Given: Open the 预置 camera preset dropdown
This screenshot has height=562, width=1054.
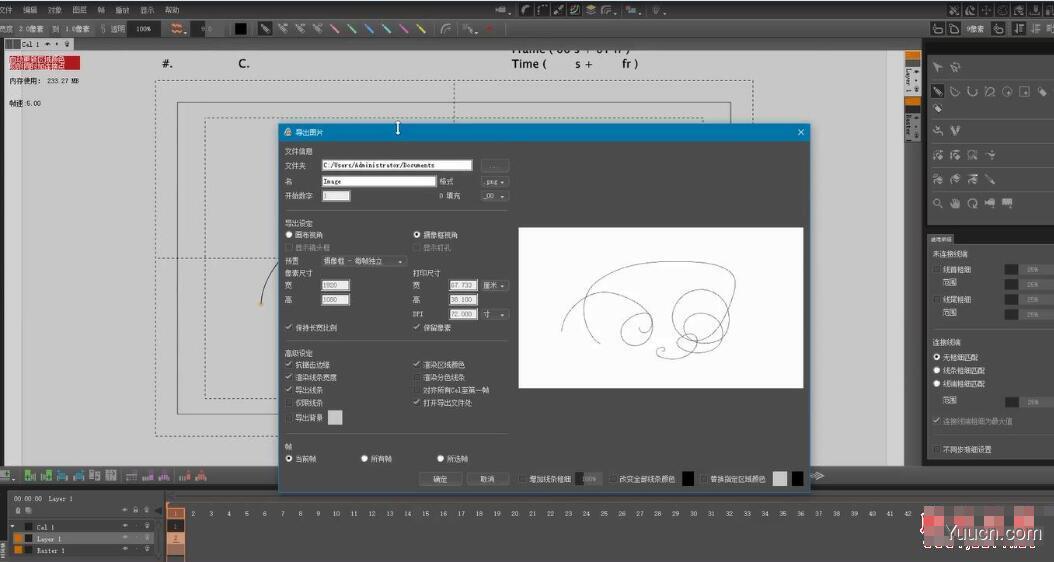Looking at the screenshot, I should pos(364,261).
